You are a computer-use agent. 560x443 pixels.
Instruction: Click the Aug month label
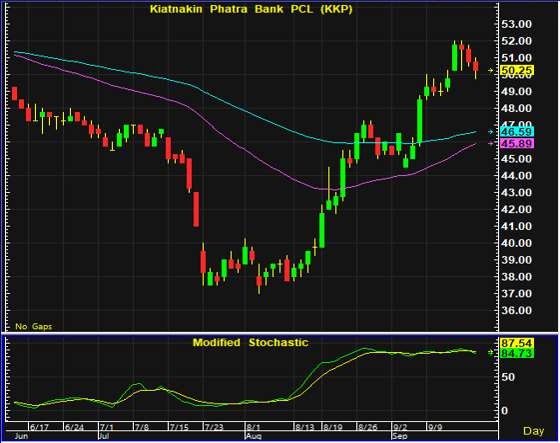coord(254,436)
